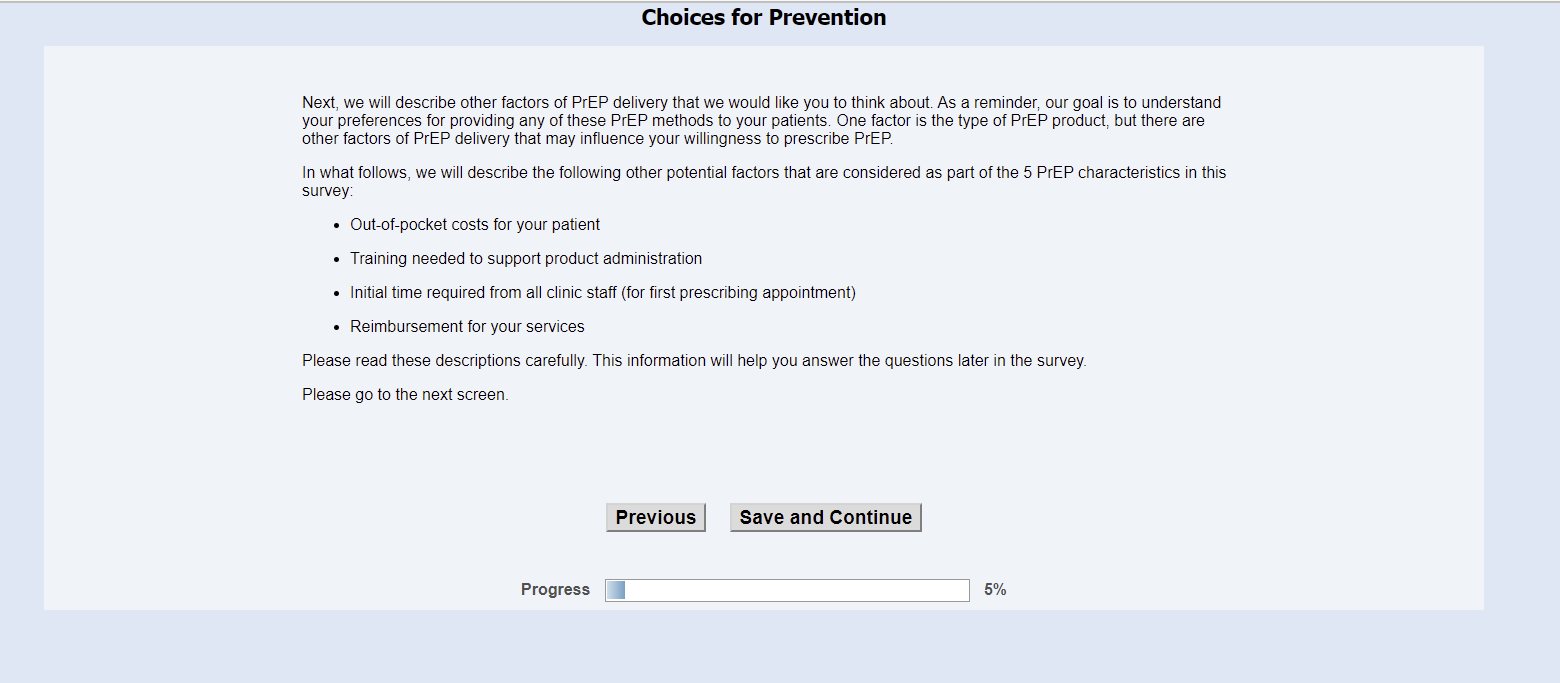This screenshot has width=1560, height=683.
Task: Click the 'Initial time required from all clinic staff' item
Action: pyautogui.click(x=602, y=293)
